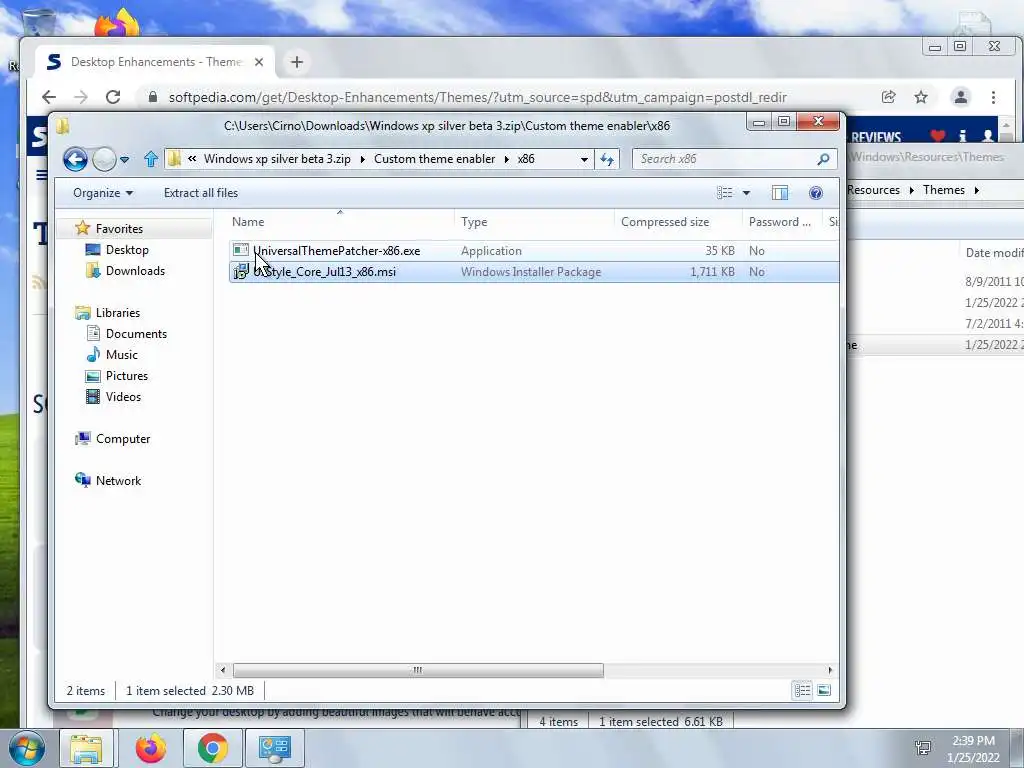Switch to details view in status bar
This screenshot has width=1024, height=768.
tap(802, 690)
